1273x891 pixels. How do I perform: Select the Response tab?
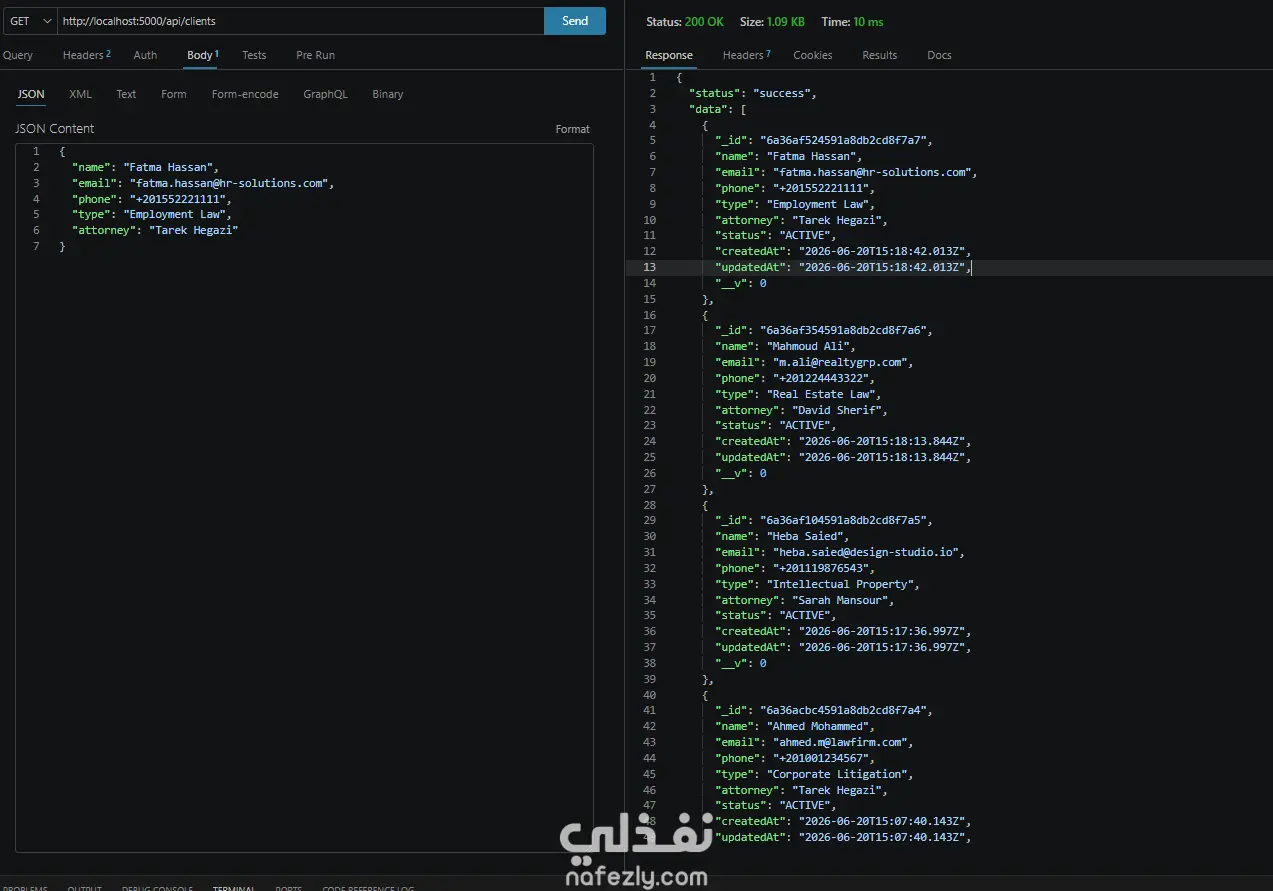[669, 55]
